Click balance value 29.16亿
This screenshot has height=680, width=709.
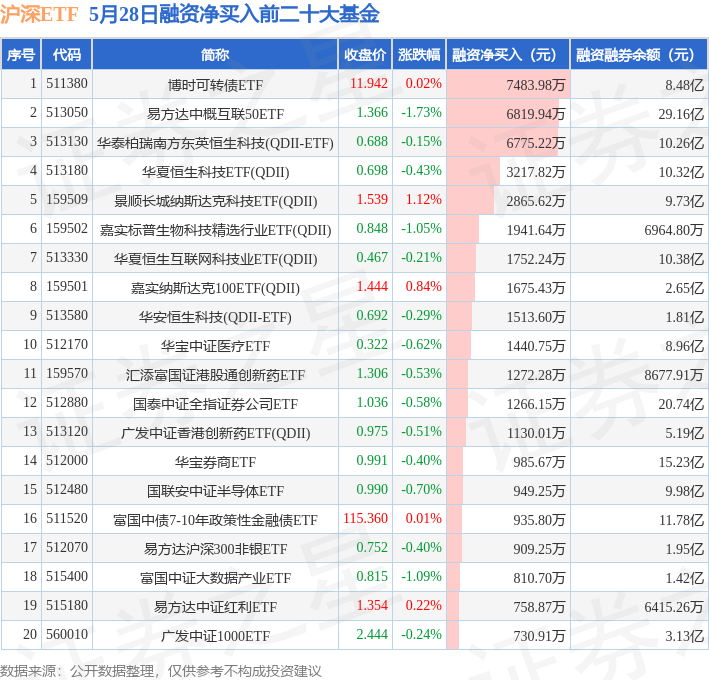pos(681,114)
